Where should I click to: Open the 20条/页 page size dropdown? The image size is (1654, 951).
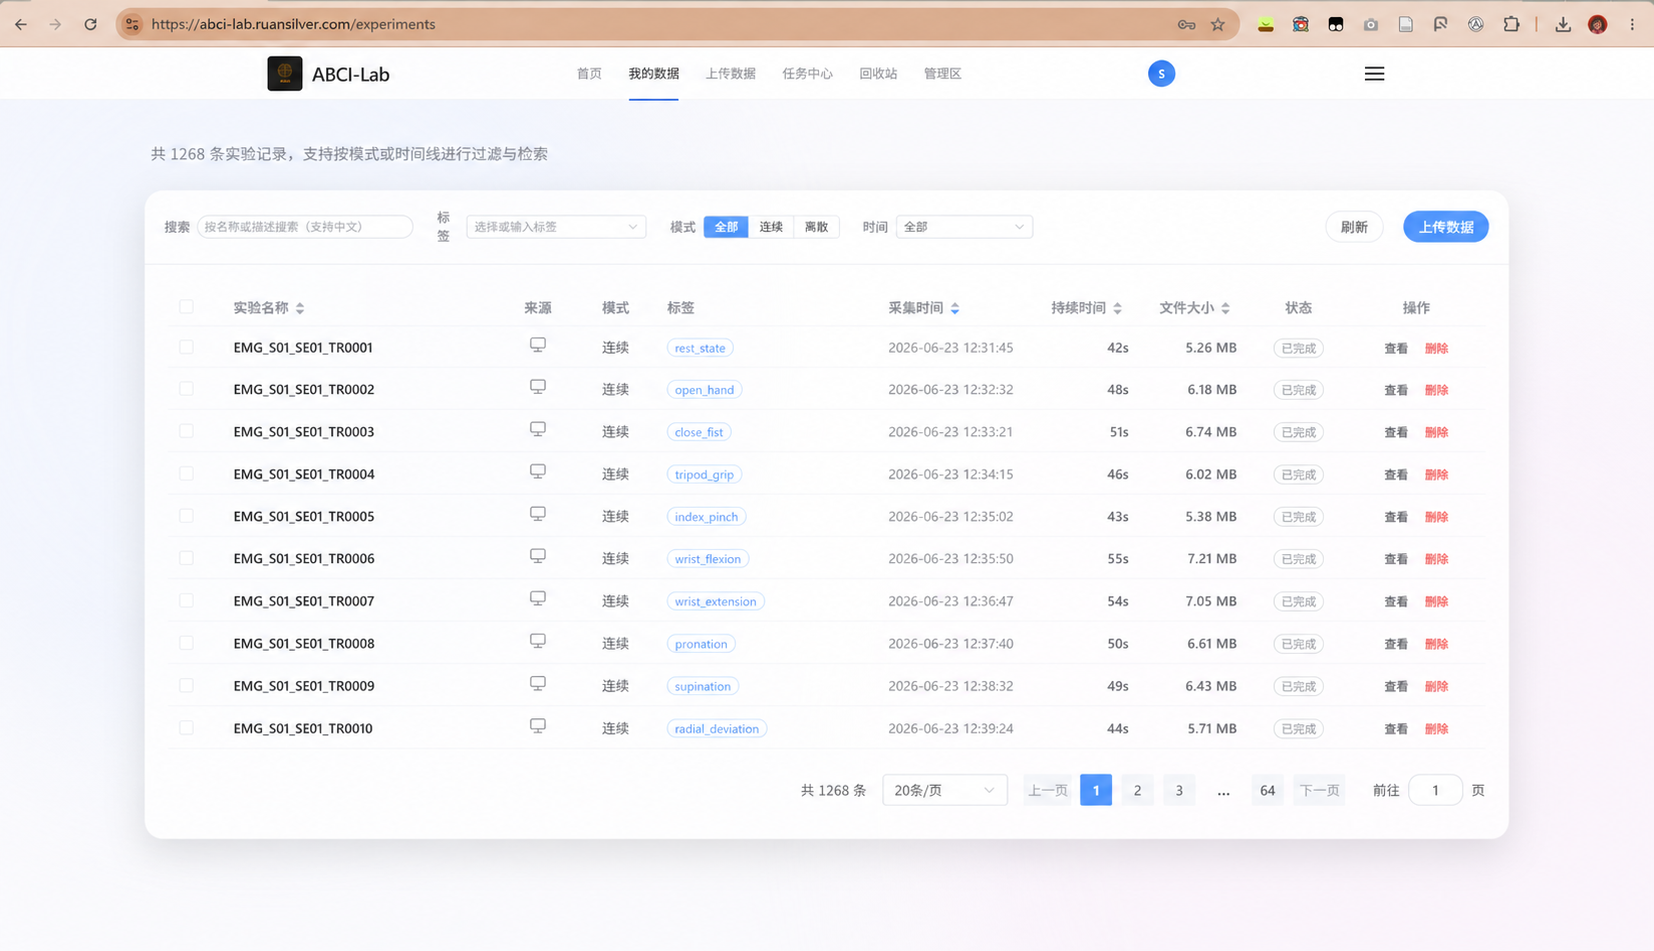944,790
